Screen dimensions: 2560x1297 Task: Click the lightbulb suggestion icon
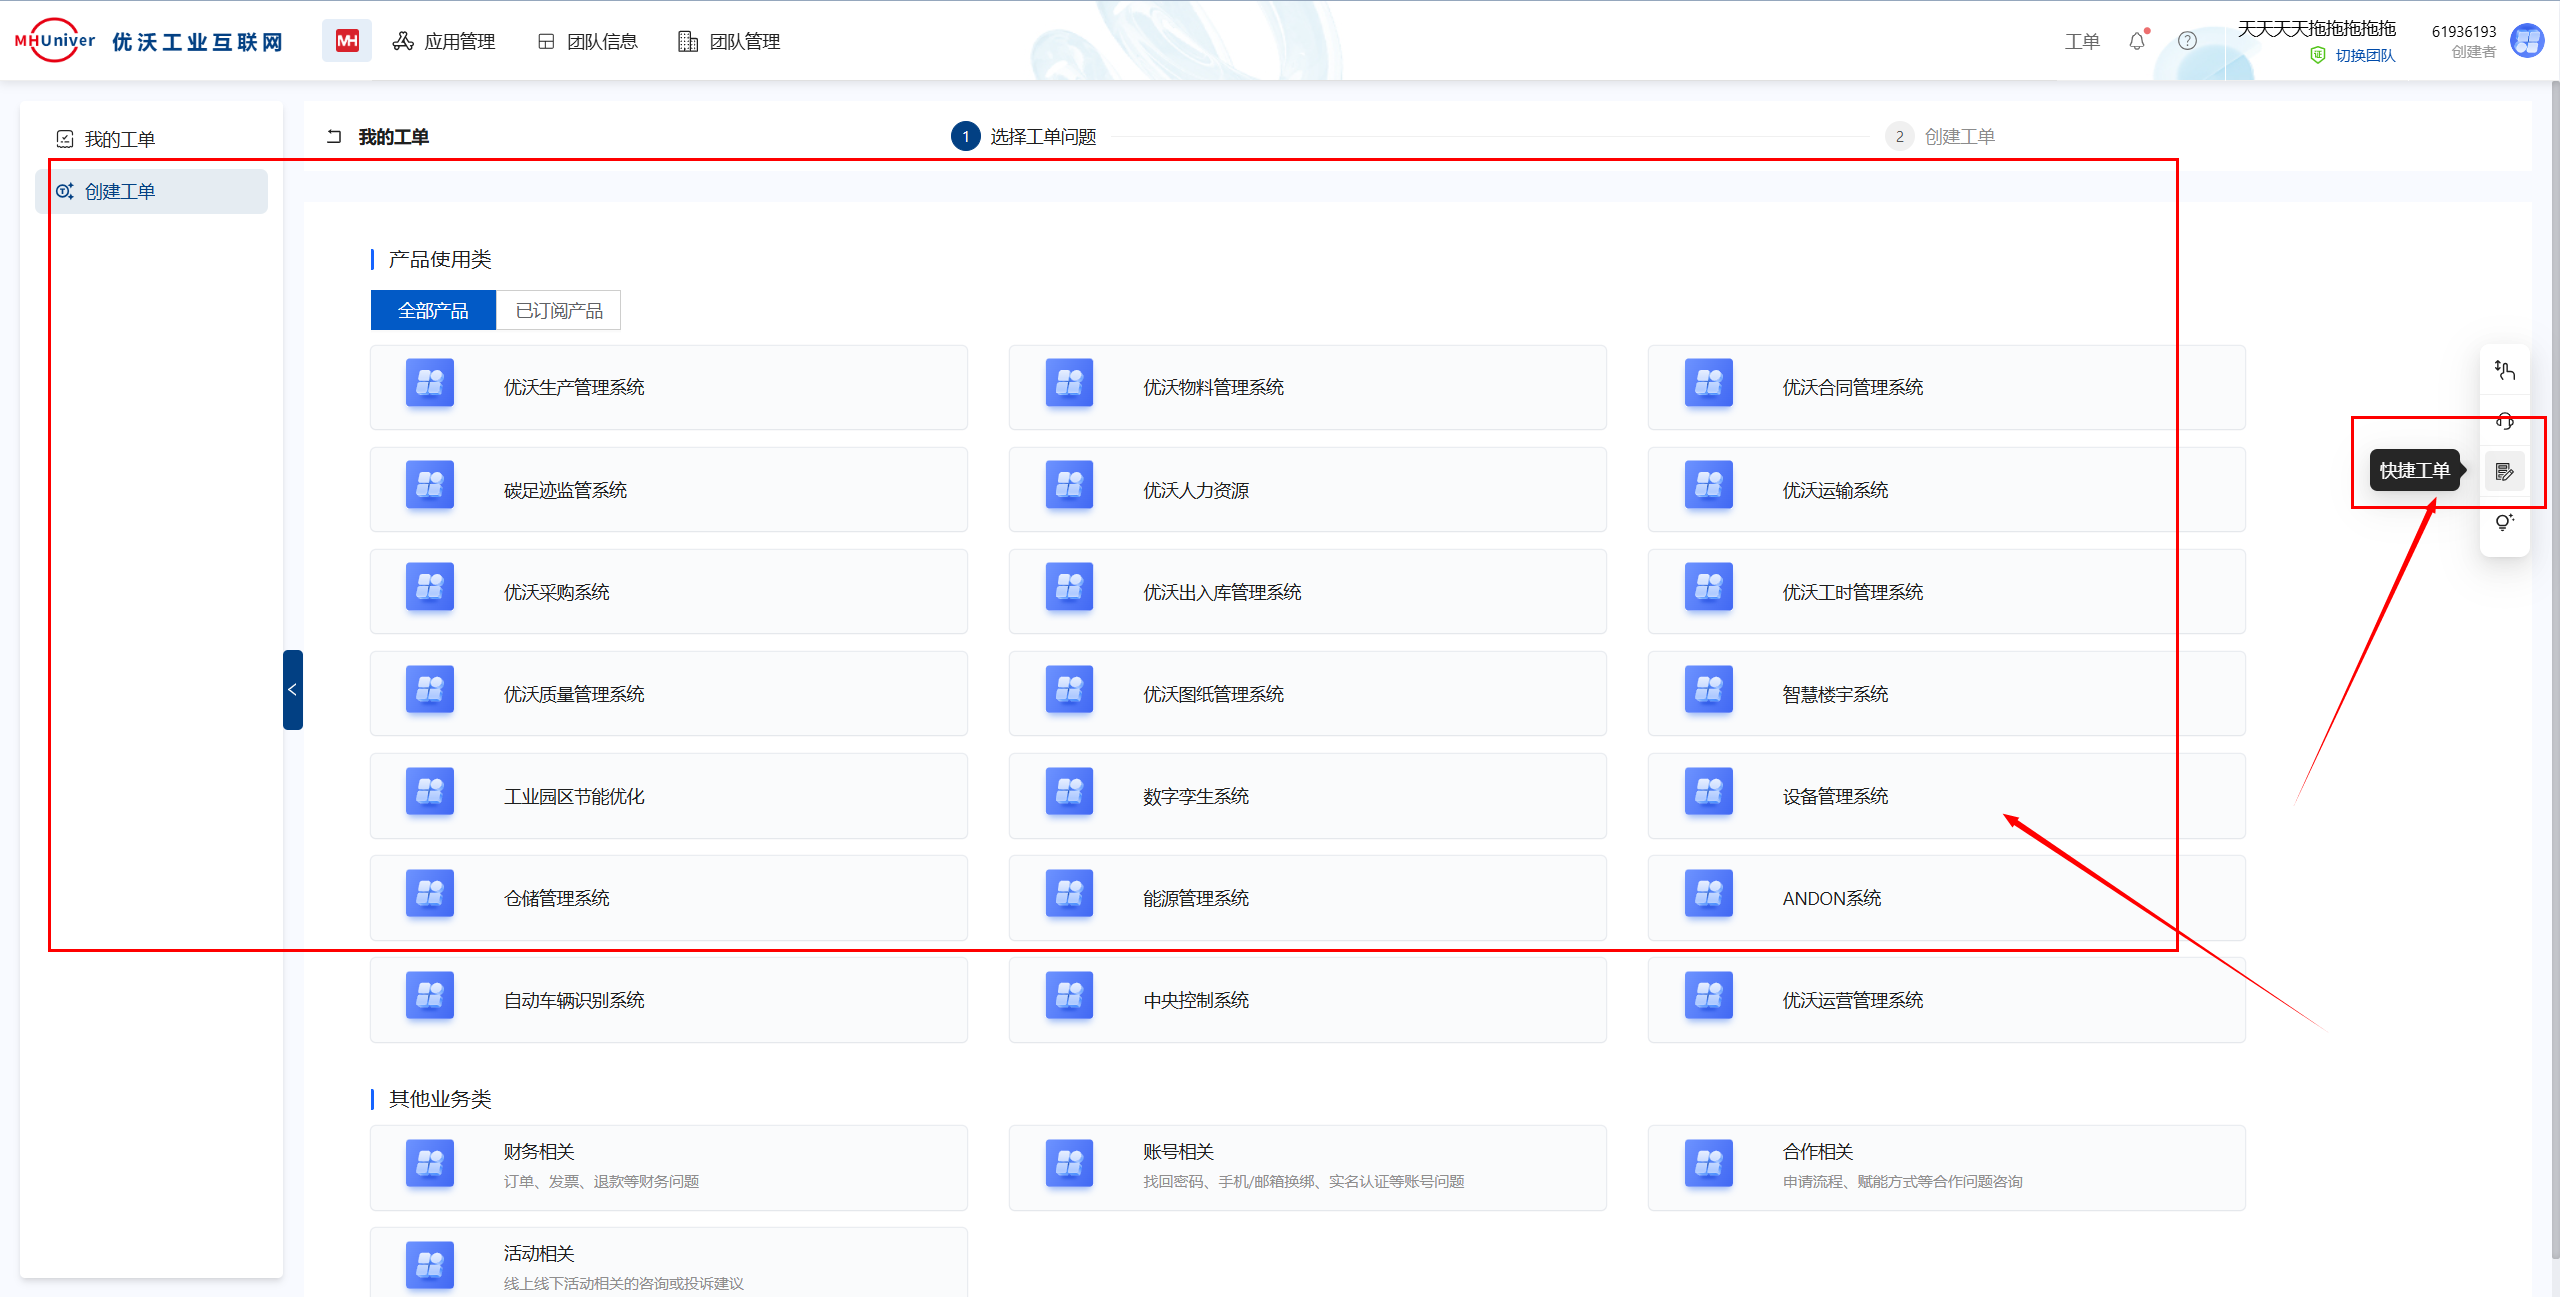coord(2504,522)
